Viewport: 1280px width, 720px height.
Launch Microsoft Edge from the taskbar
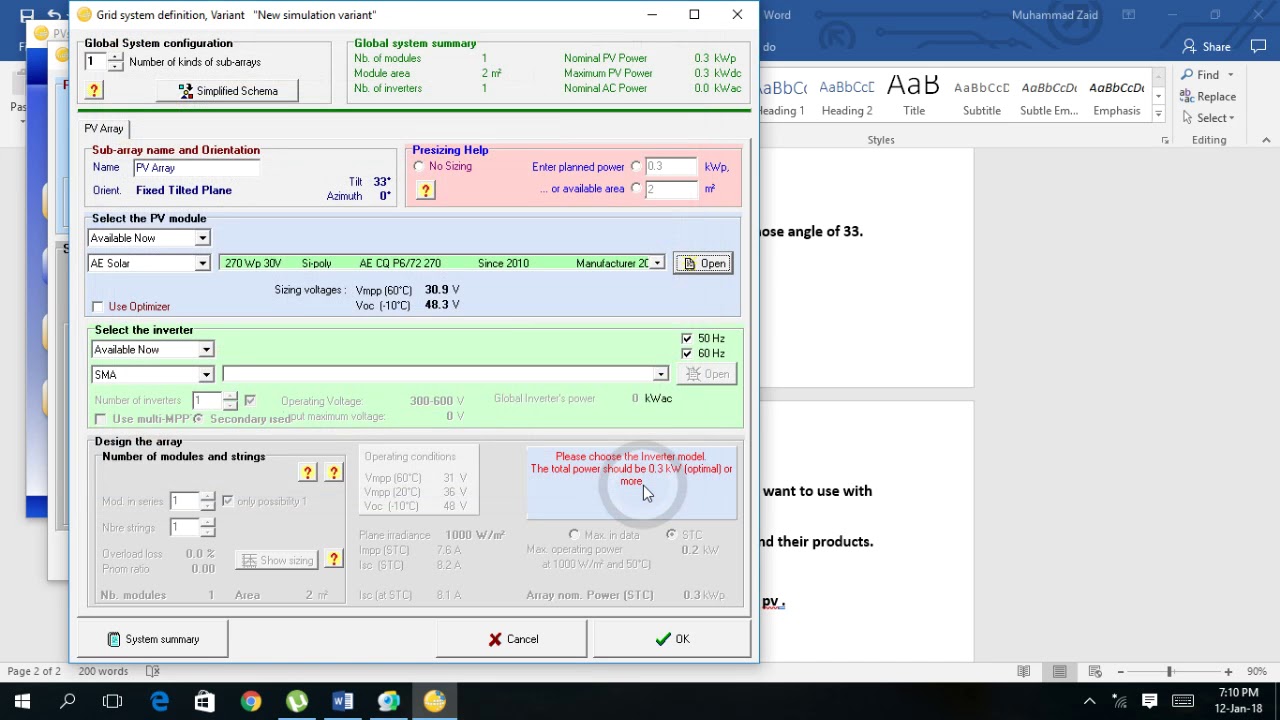click(160, 701)
